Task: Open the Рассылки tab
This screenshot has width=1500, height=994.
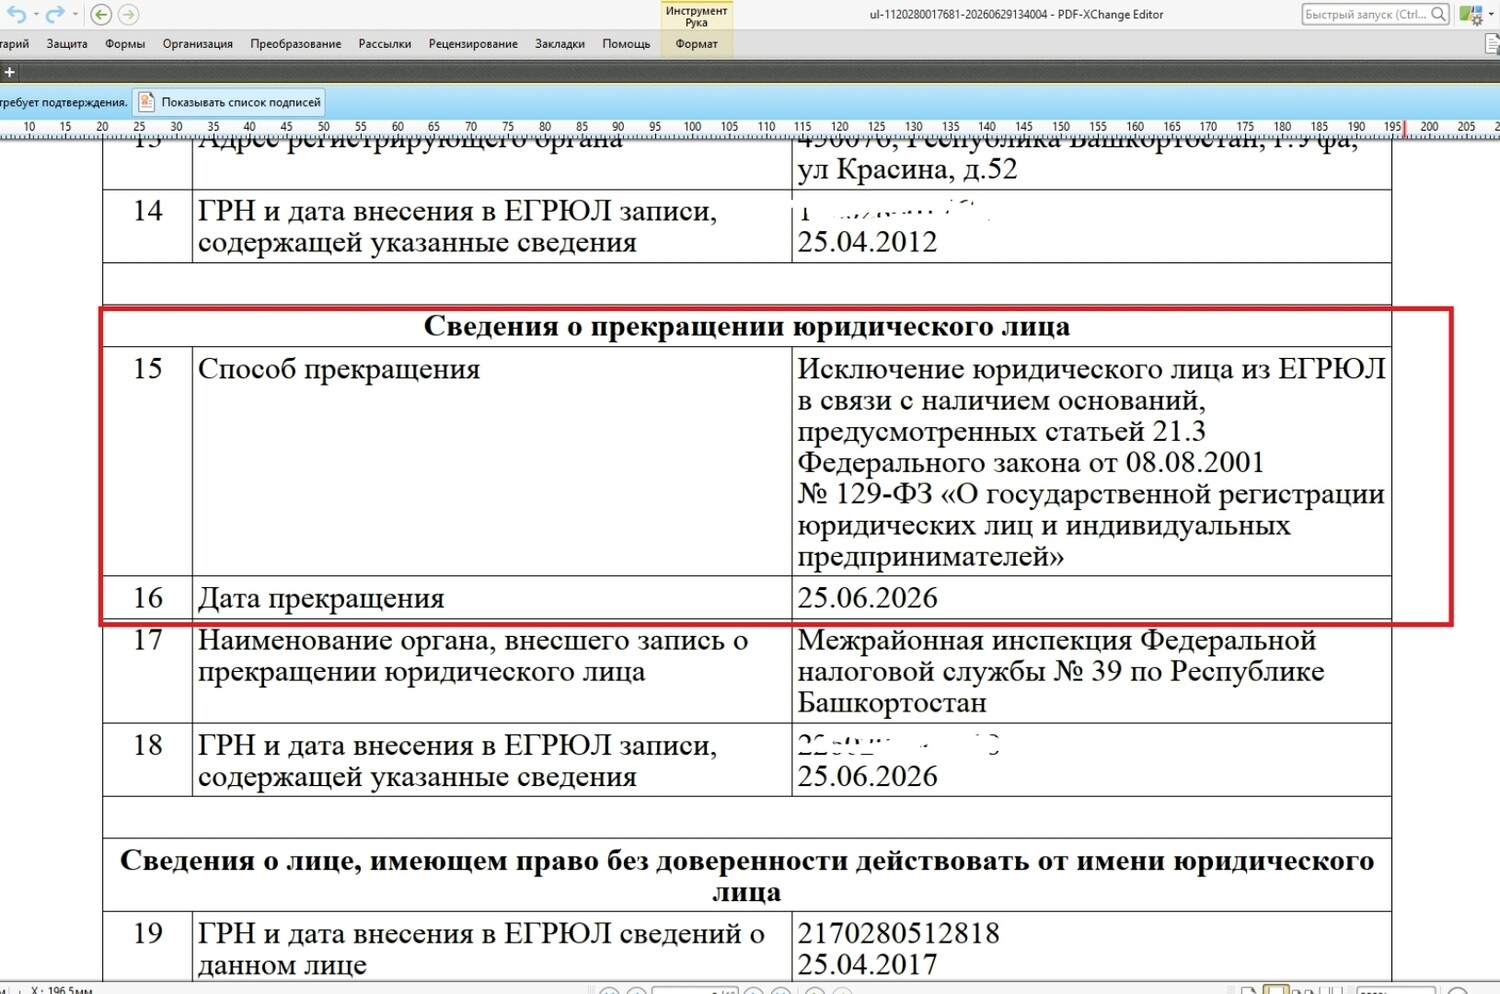Action: [x=385, y=44]
